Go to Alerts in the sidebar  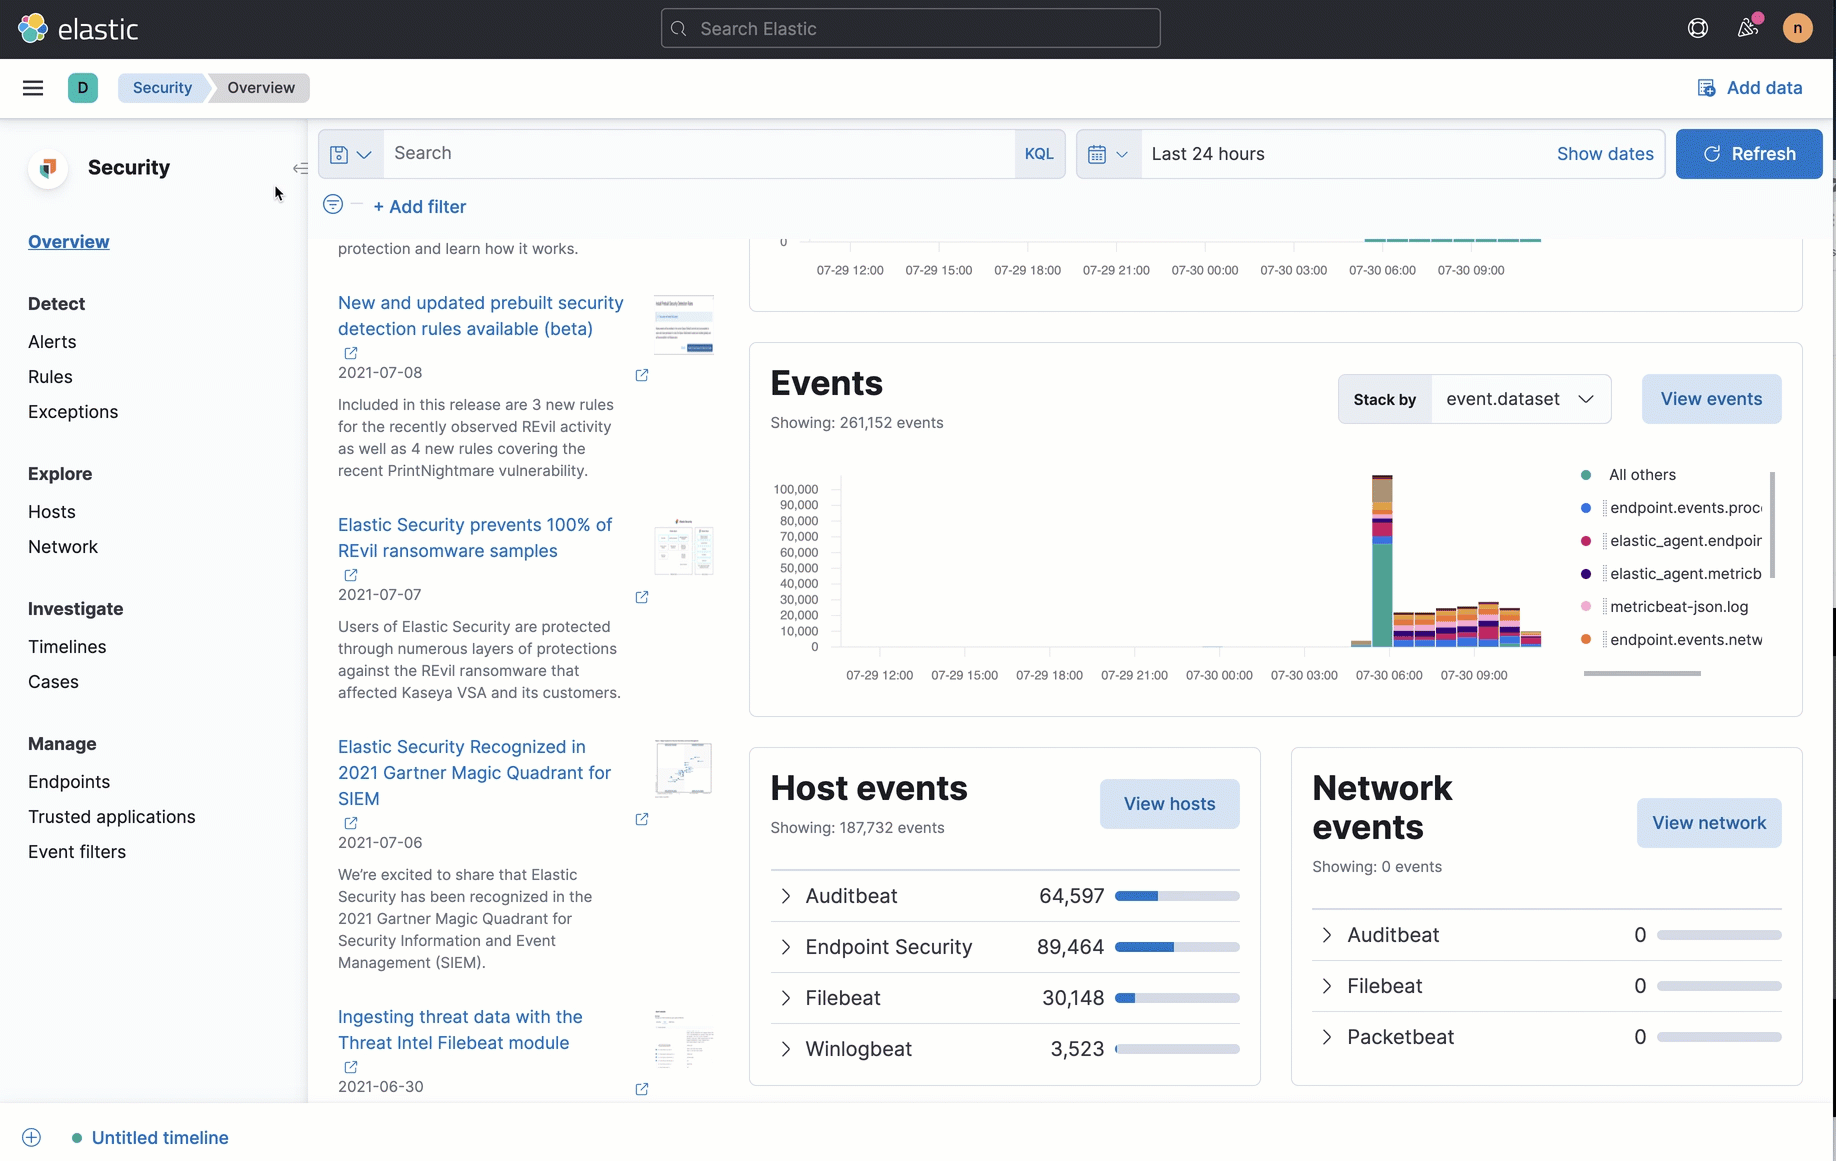click(x=52, y=342)
